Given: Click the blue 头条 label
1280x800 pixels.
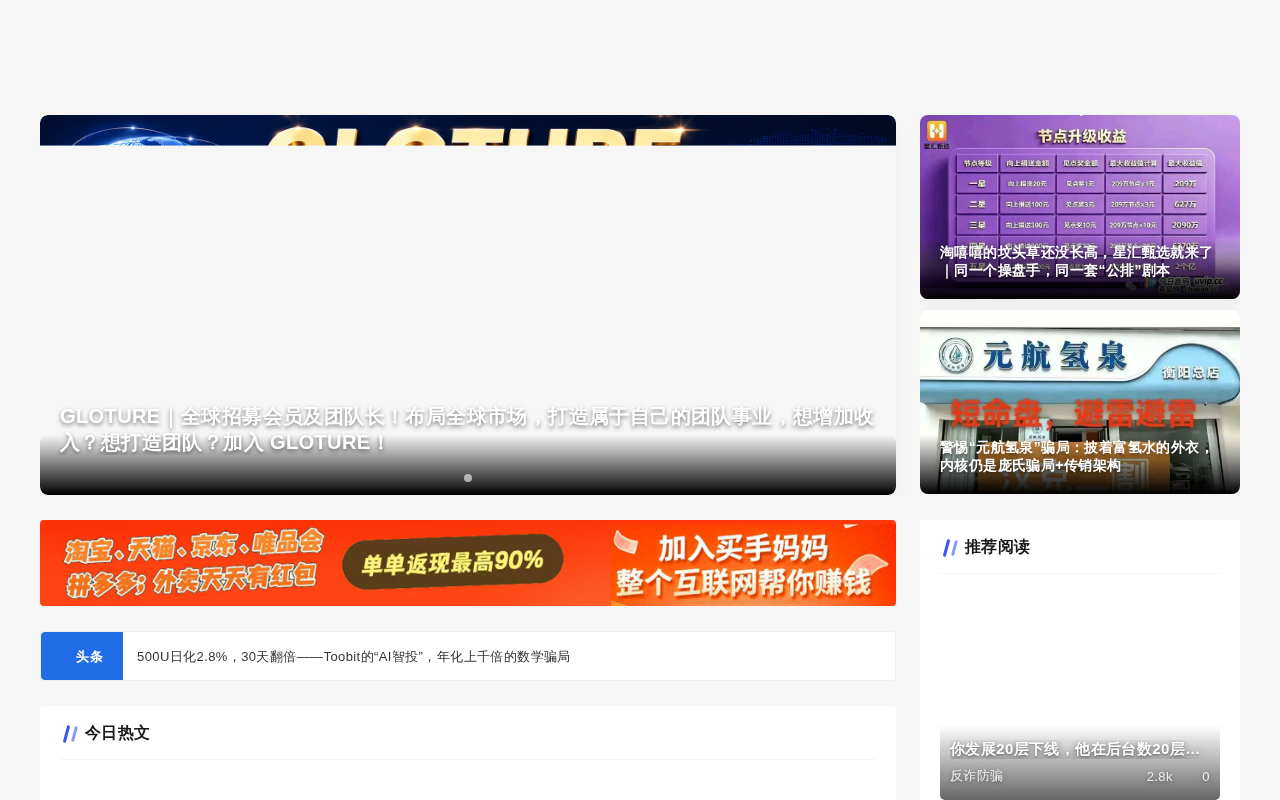Looking at the screenshot, I should point(82,656).
